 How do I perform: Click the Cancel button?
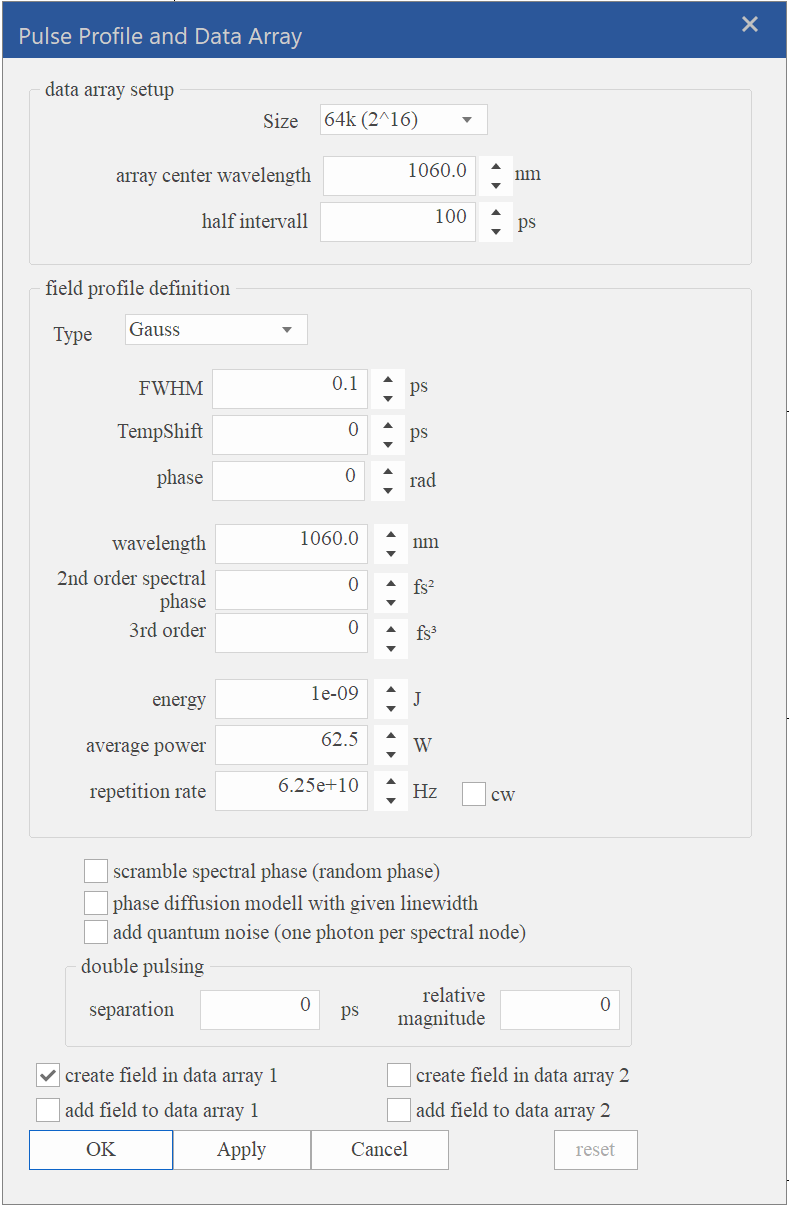[379, 1149]
